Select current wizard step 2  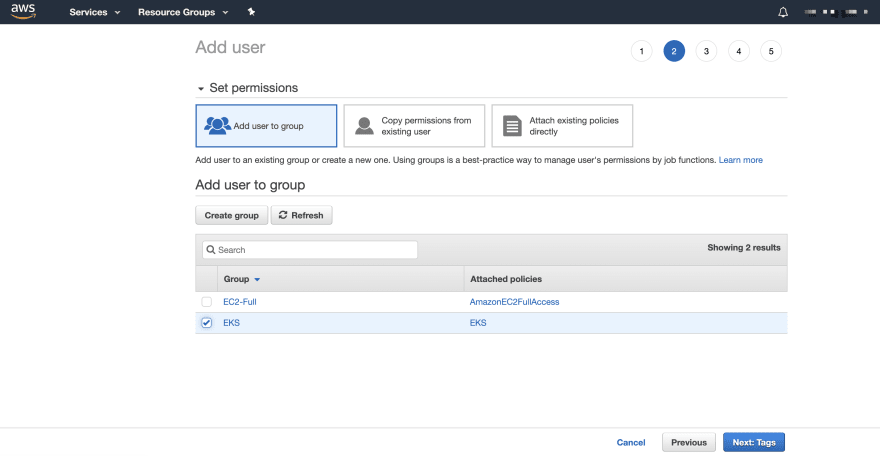pos(674,51)
